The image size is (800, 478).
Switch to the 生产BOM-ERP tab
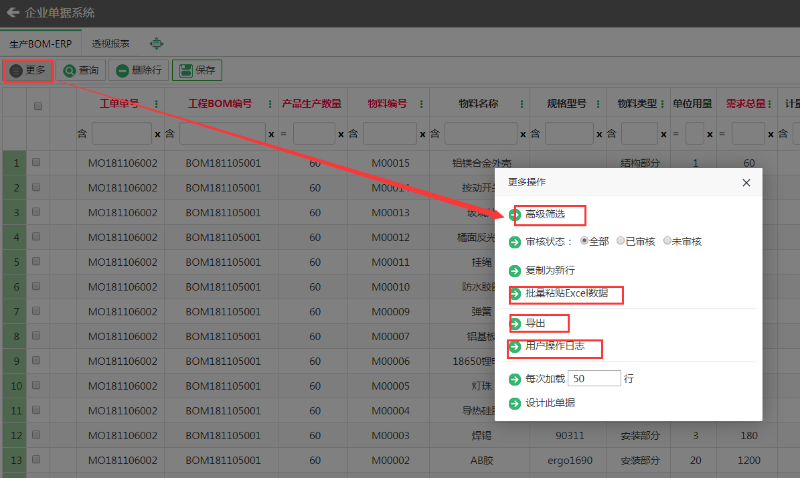pos(41,44)
